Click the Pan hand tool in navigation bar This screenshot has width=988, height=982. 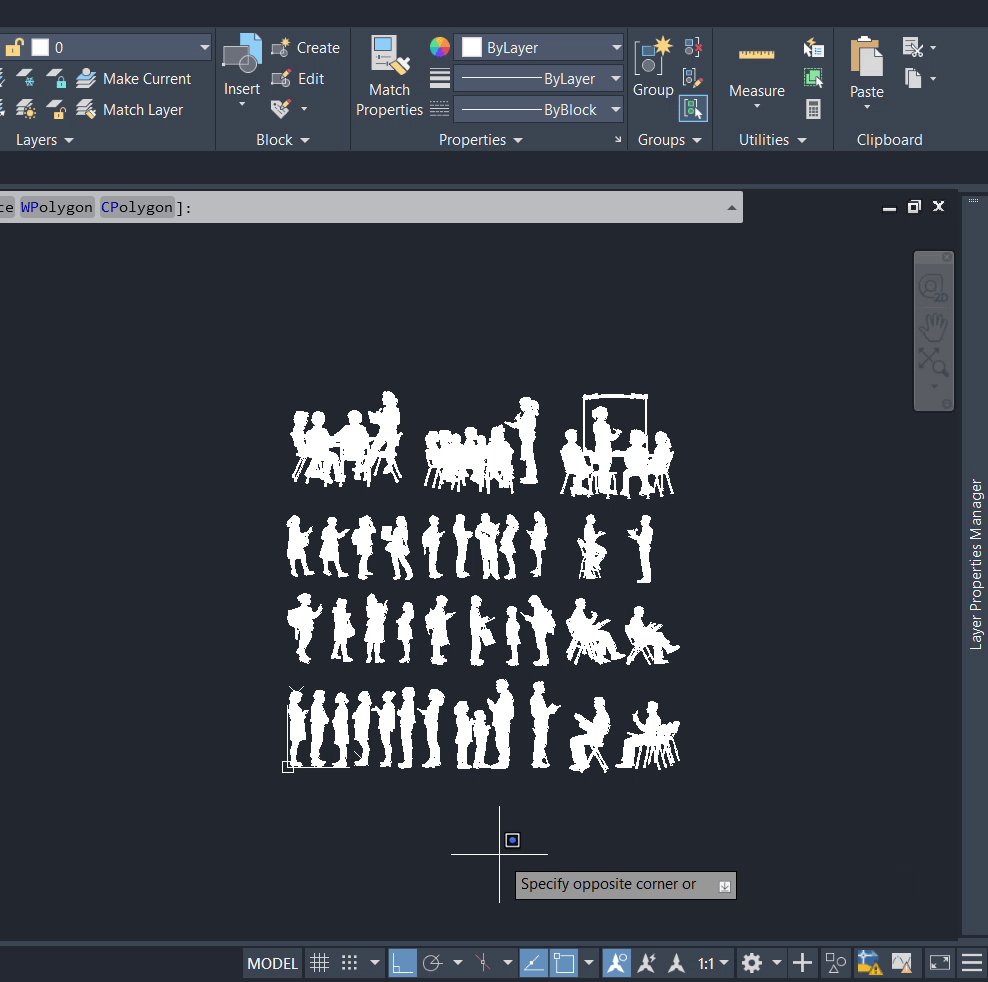(933, 326)
